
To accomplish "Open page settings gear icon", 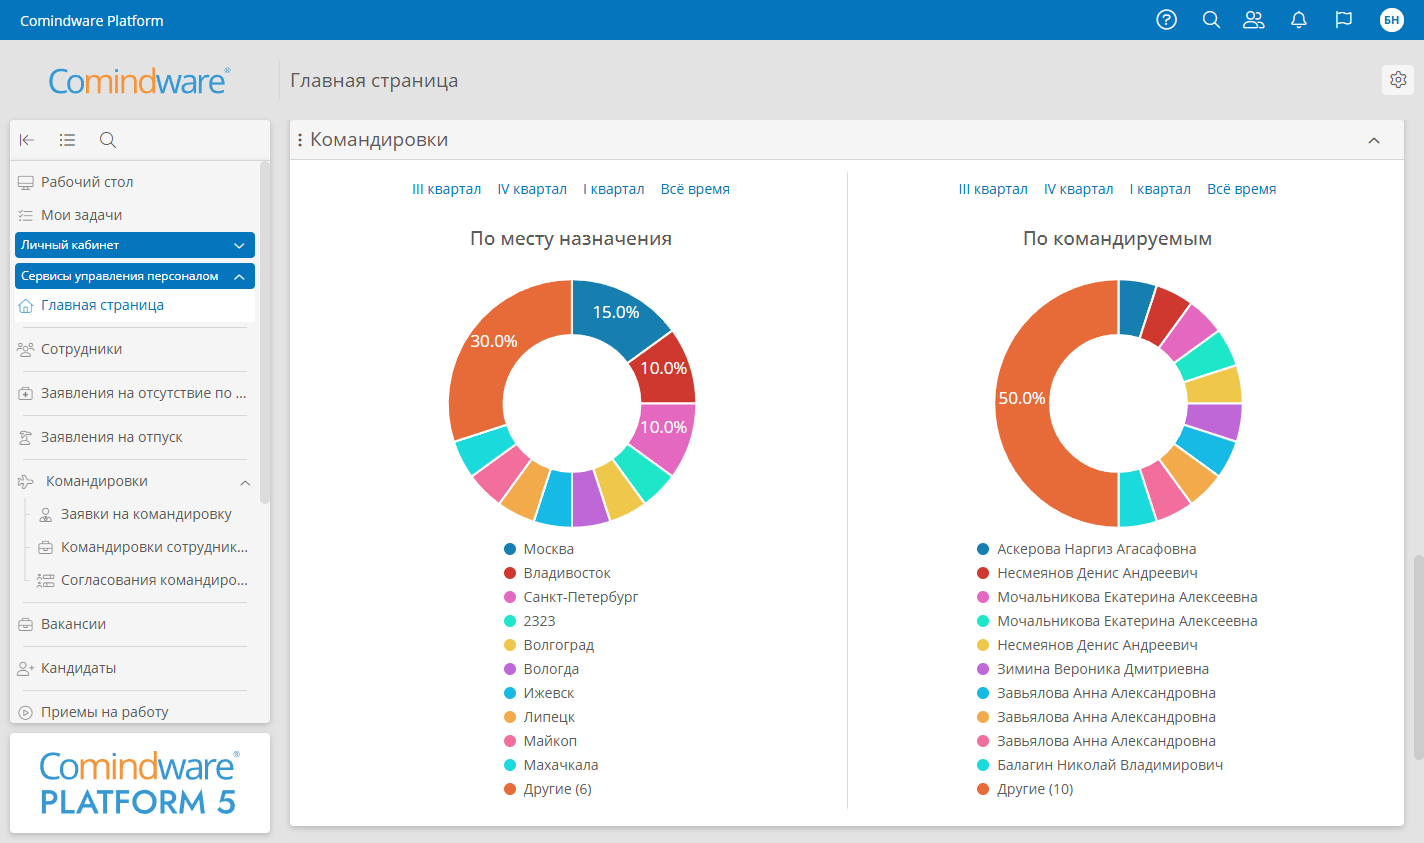I will click(1398, 80).
